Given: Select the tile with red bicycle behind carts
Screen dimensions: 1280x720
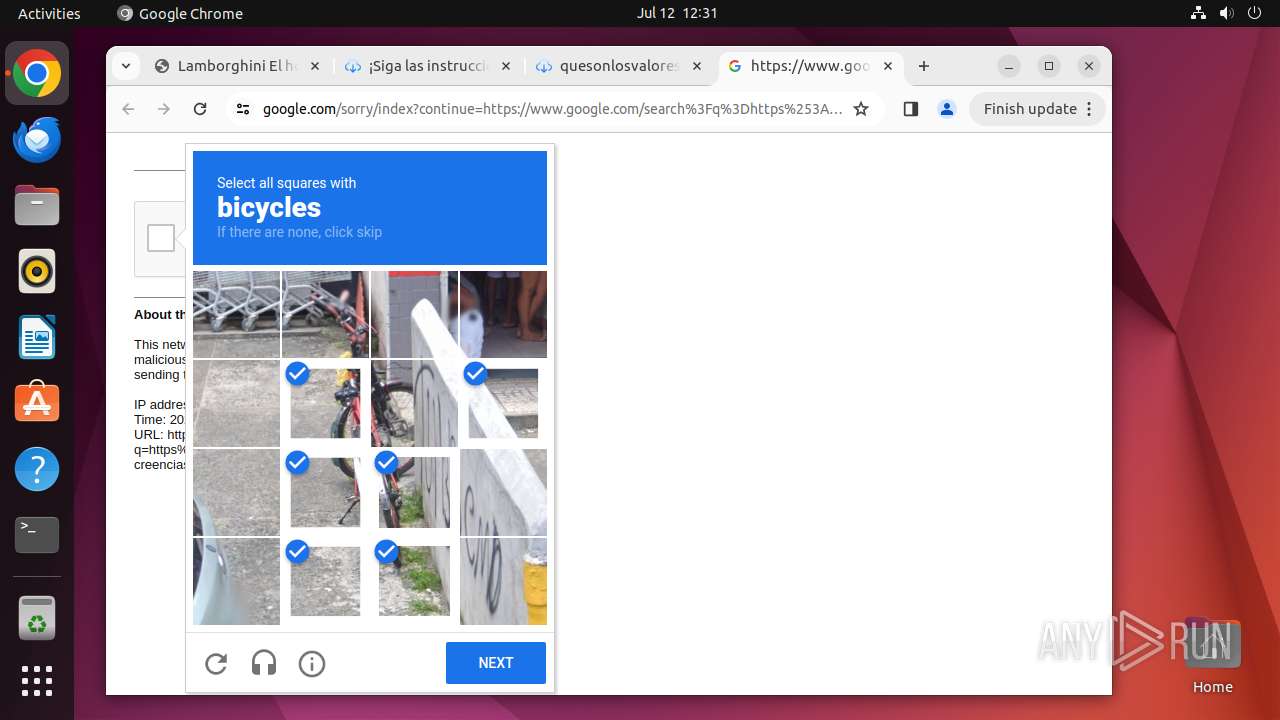Looking at the screenshot, I should click(325, 314).
